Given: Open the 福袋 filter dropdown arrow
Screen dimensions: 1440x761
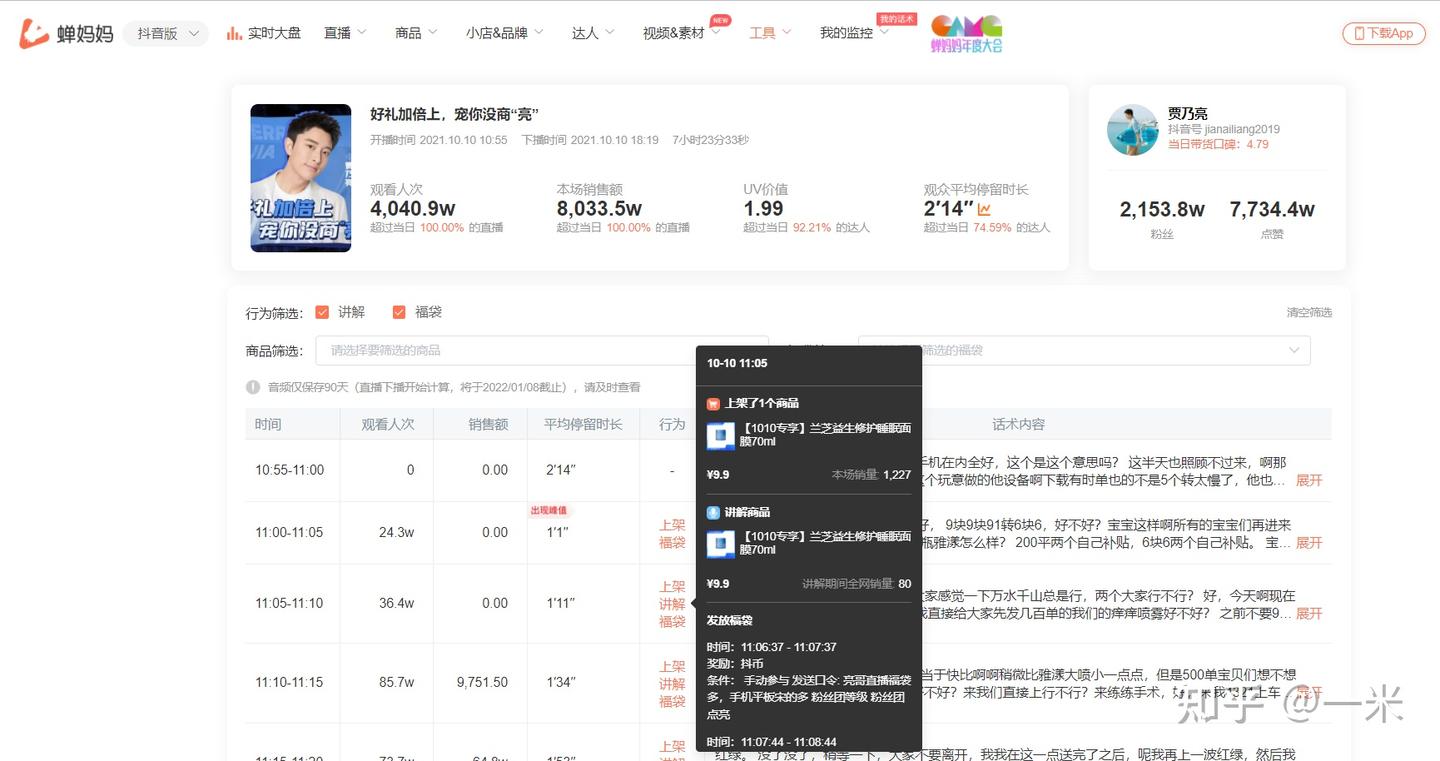Looking at the screenshot, I should (1294, 350).
